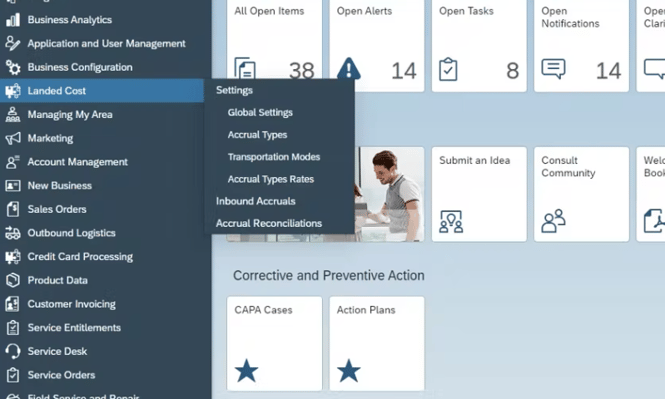Click the Managing My Area icon
The height and width of the screenshot is (399, 665).
coord(13,114)
